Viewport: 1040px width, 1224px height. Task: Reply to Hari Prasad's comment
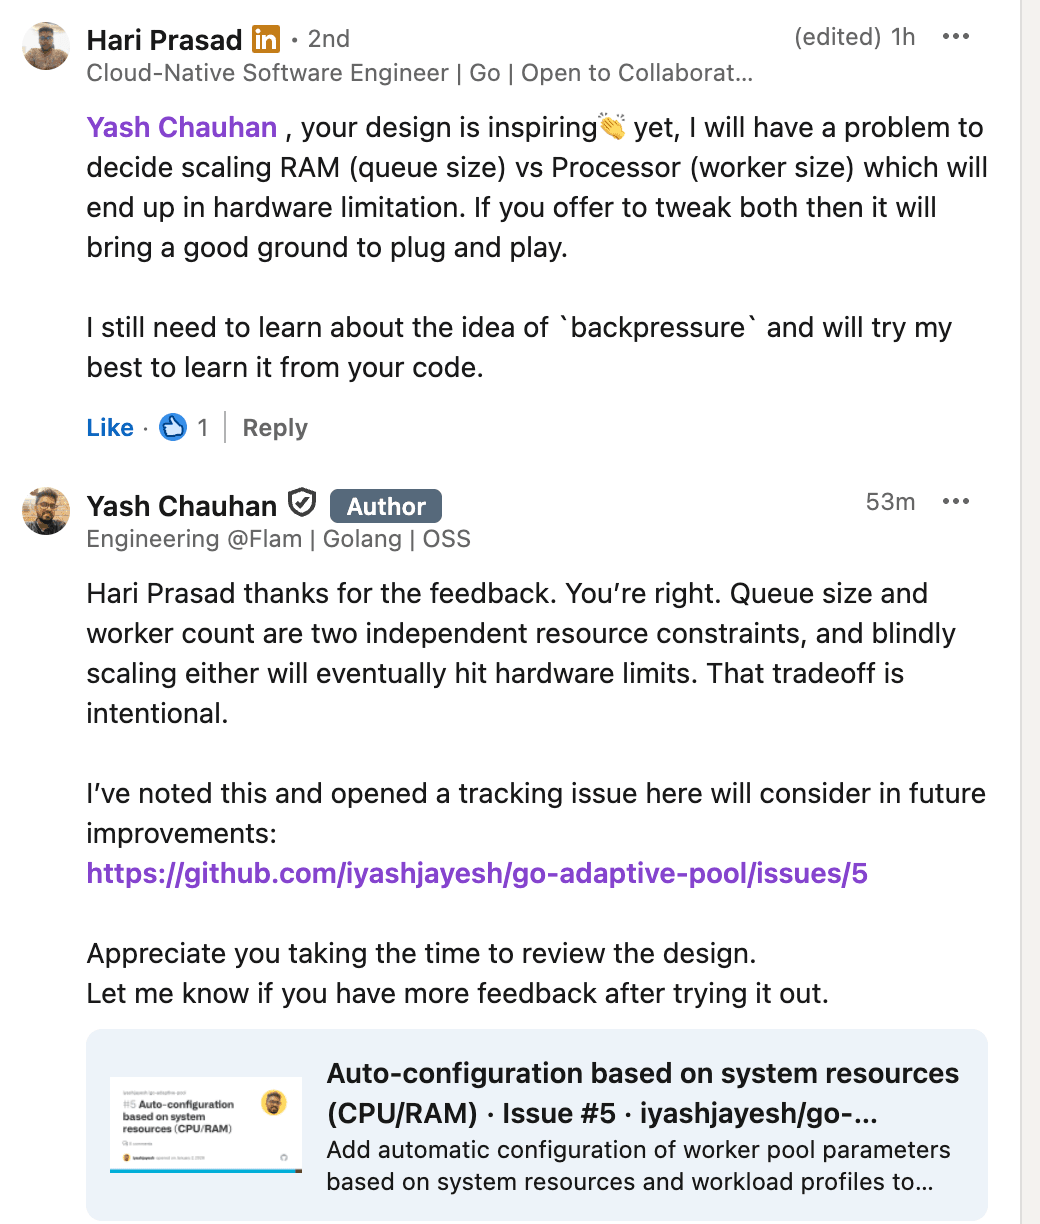tap(275, 428)
